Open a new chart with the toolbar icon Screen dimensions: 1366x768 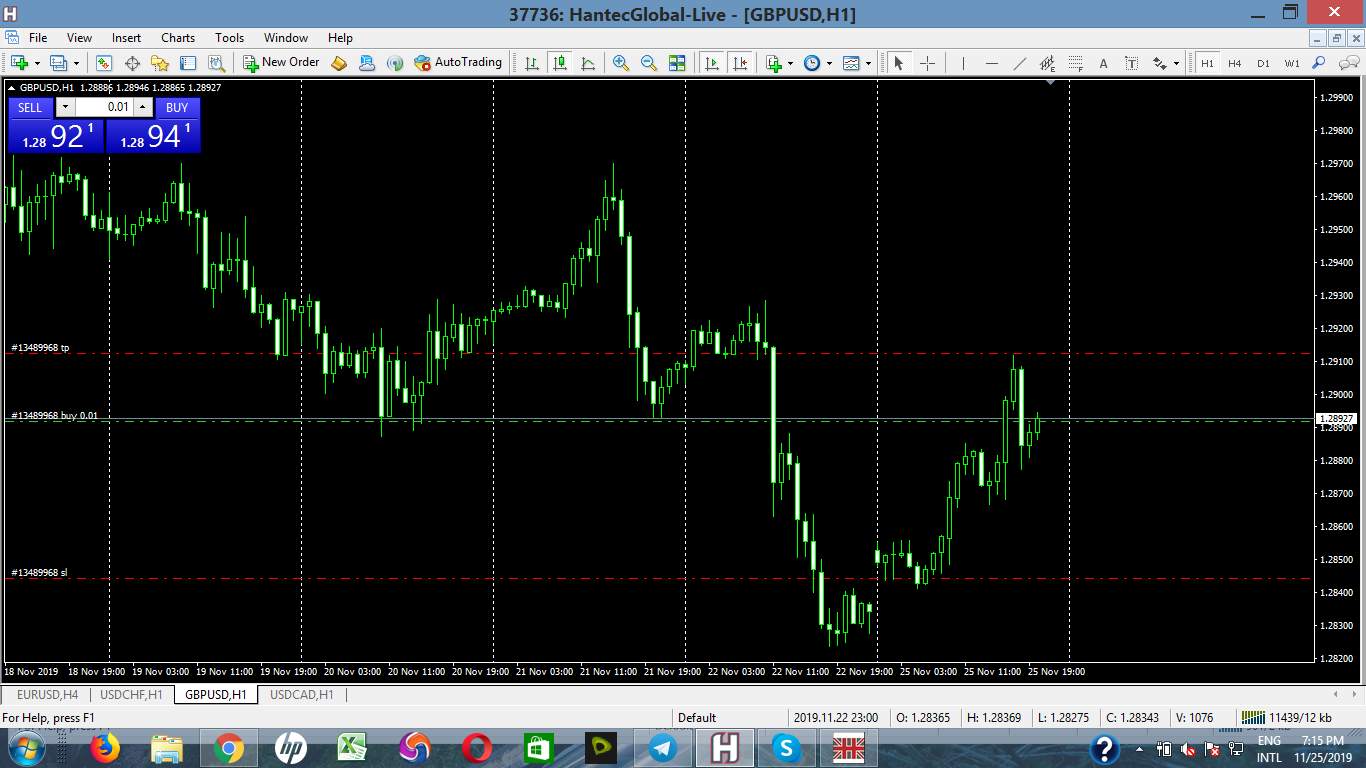[x=19, y=63]
